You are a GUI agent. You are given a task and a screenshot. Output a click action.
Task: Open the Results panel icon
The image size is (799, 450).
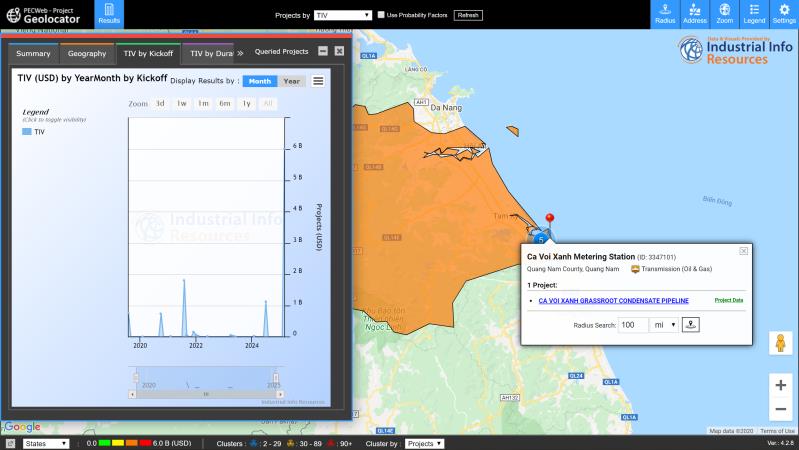(109, 14)
